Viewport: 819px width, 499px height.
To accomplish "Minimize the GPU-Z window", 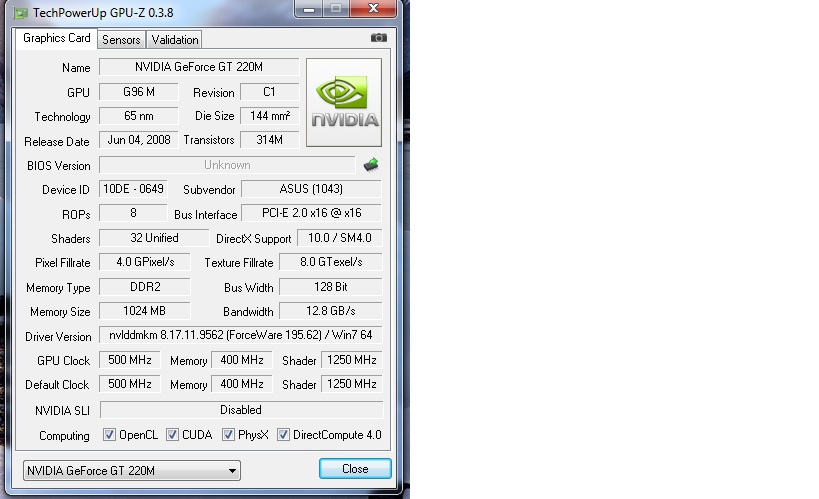I will 309,9.
